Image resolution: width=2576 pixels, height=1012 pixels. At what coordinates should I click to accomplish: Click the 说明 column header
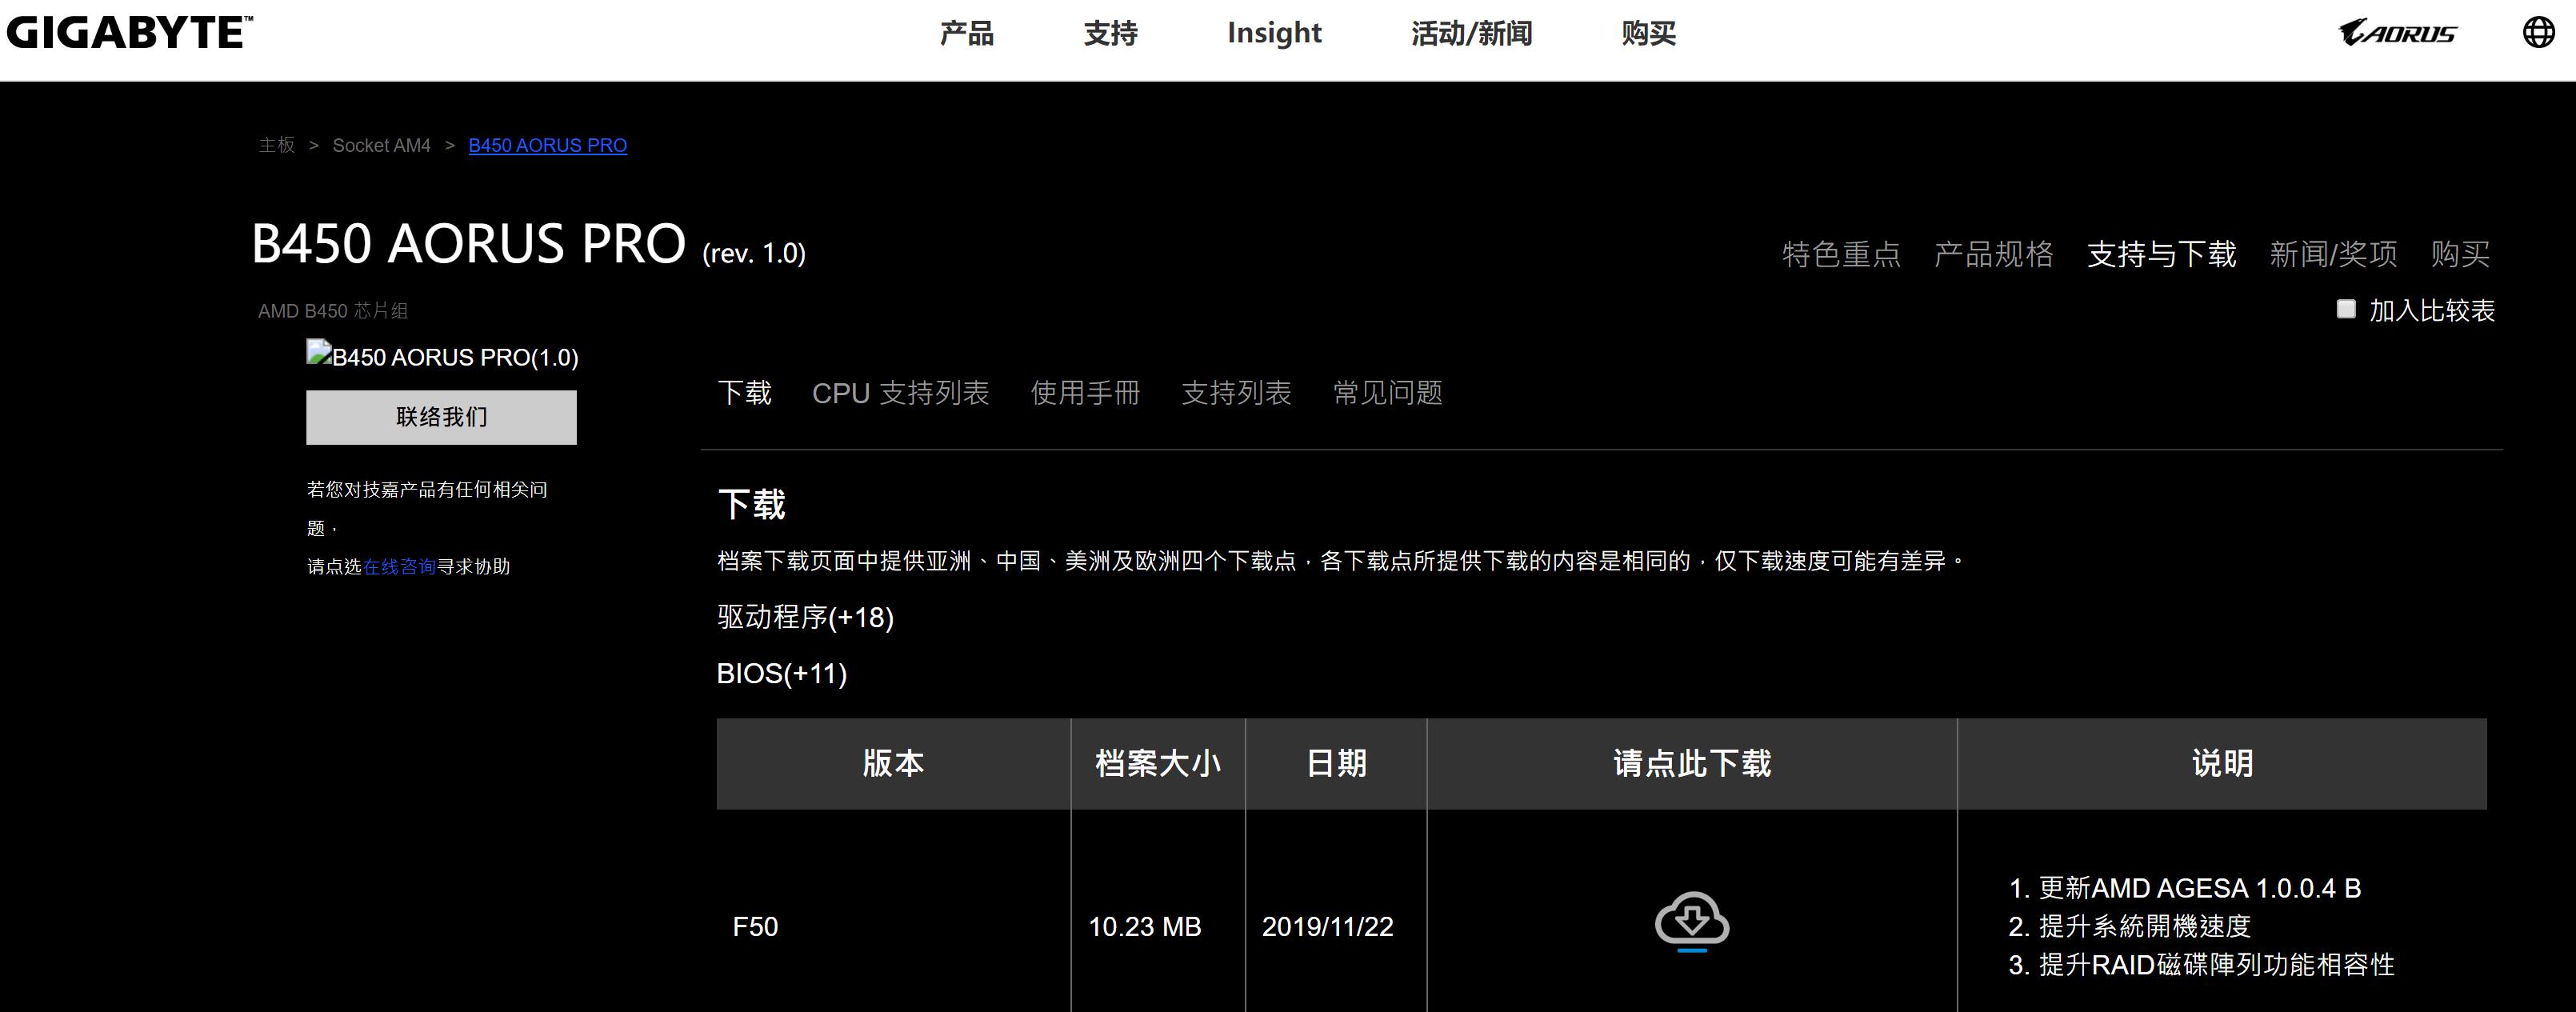(2222, 763)
